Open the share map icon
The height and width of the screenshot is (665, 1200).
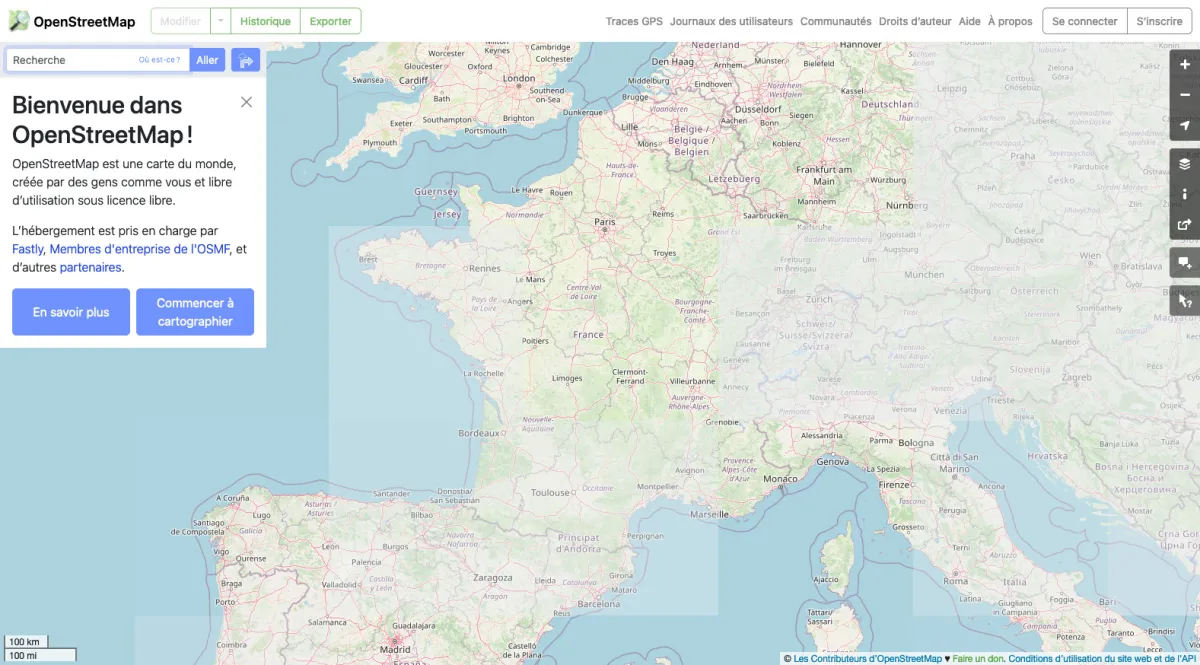click(1185, 224)
